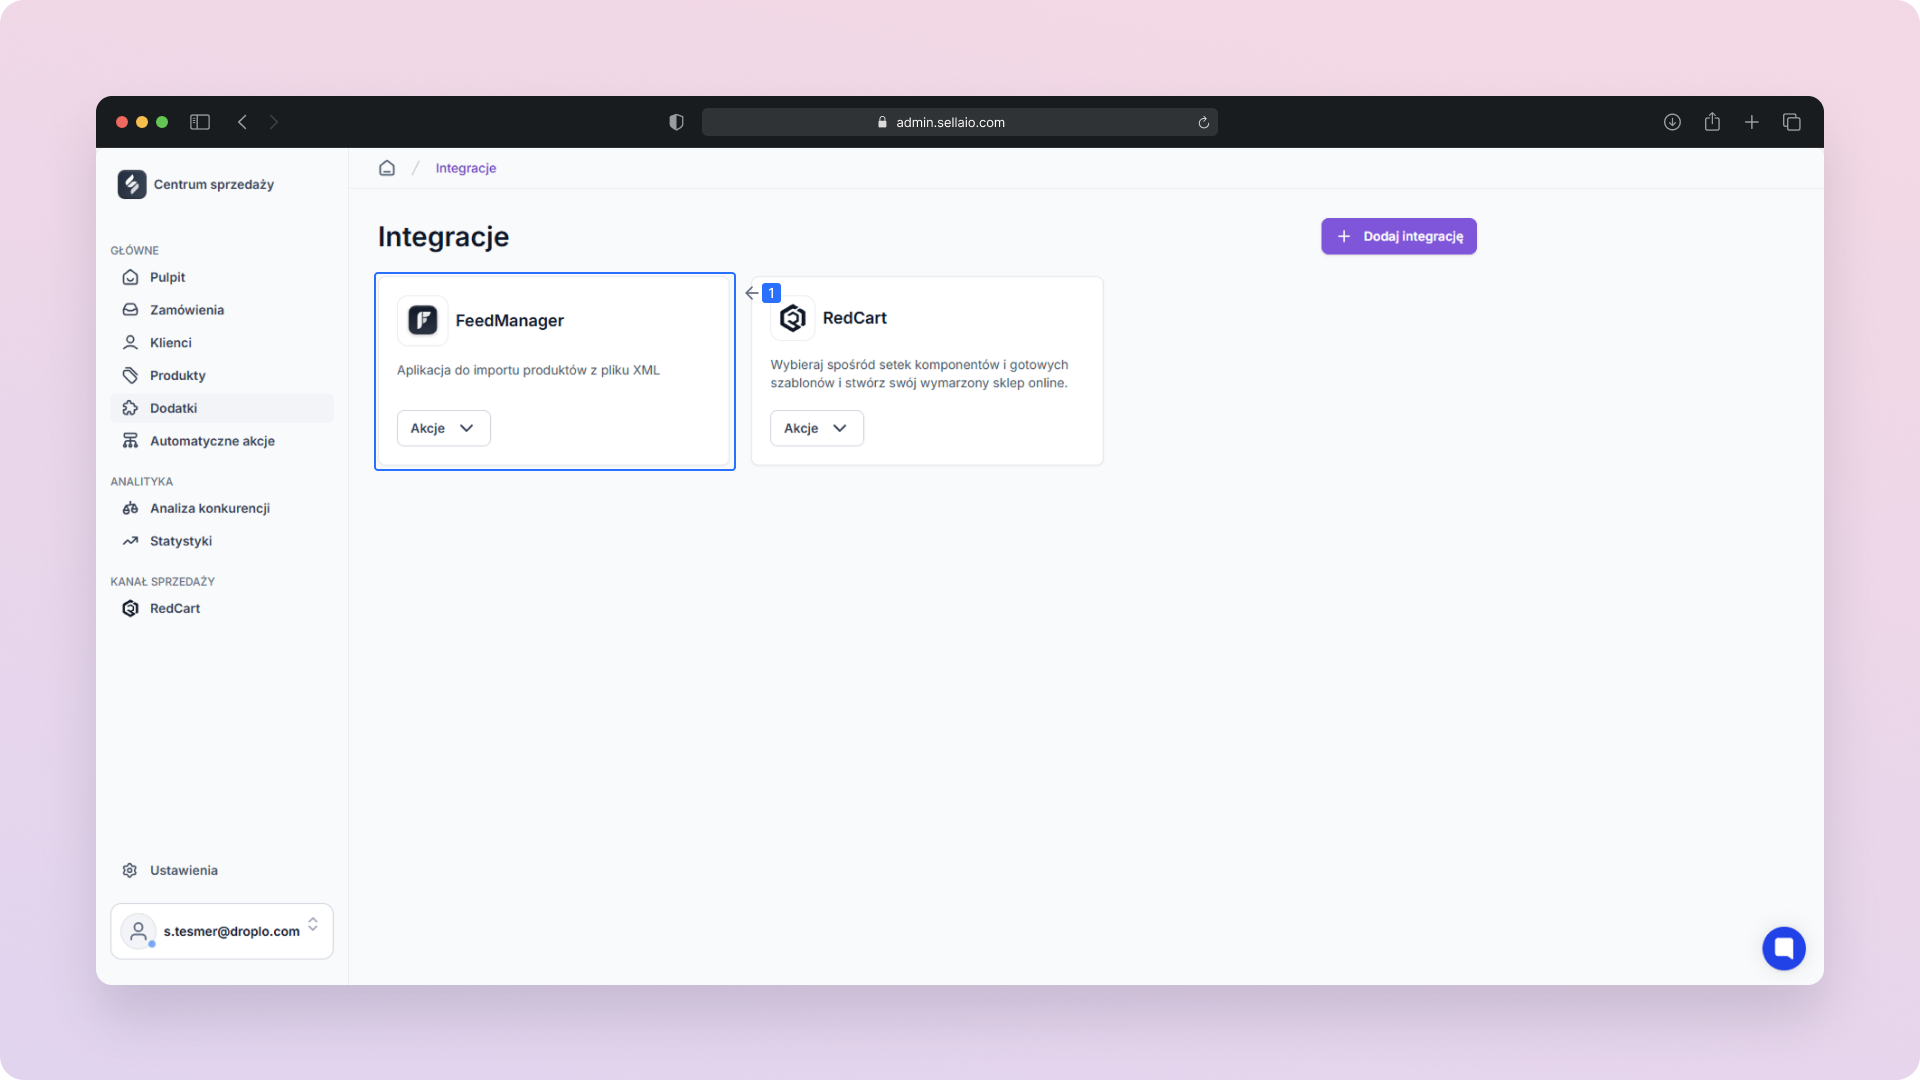Open Akcje dropdown for FeedManager
The width and height of the screenshot is (1920, 1080).
coord(444,428)
